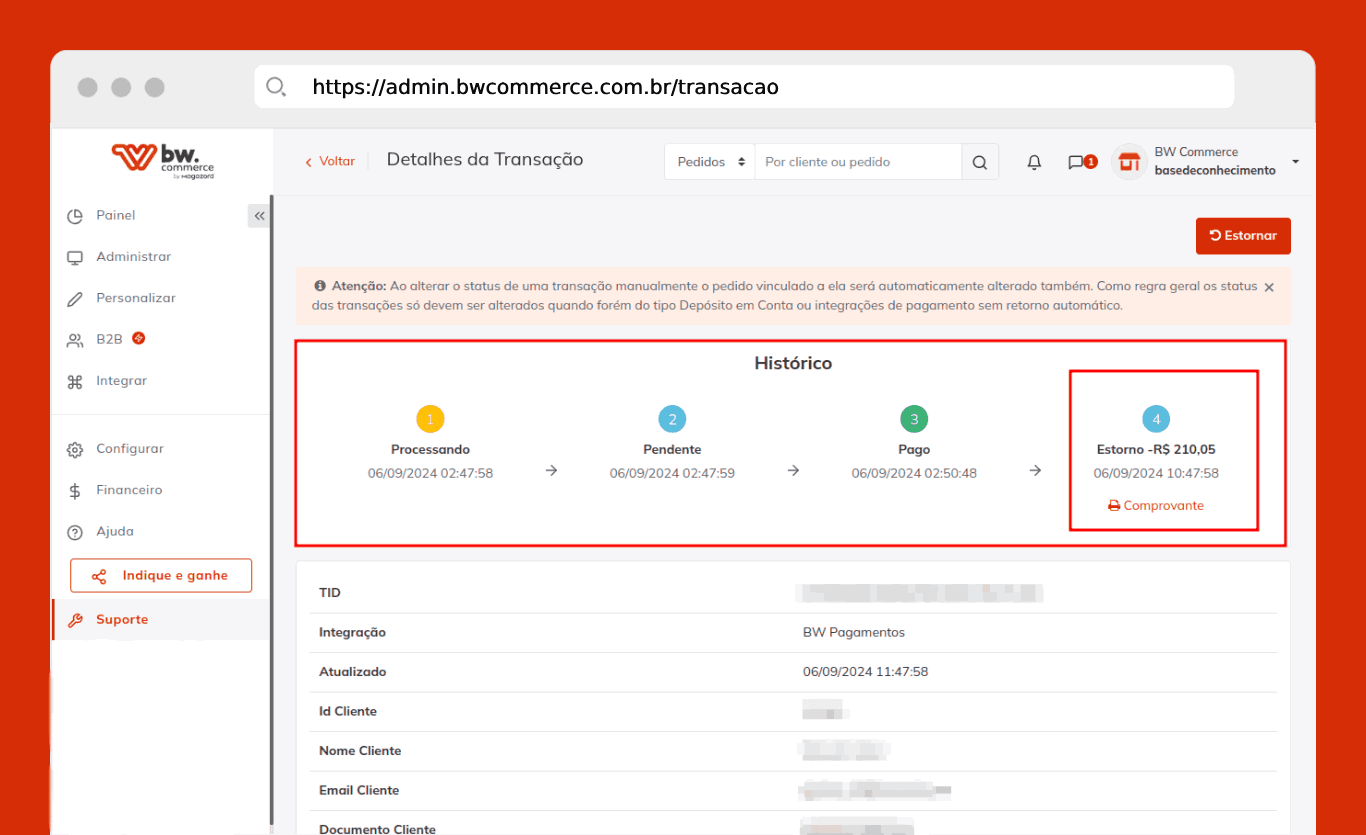This screenshot has height=835, width=1366.
Task: Click the 'Email Cliente' row label
Action: point(359,790)
